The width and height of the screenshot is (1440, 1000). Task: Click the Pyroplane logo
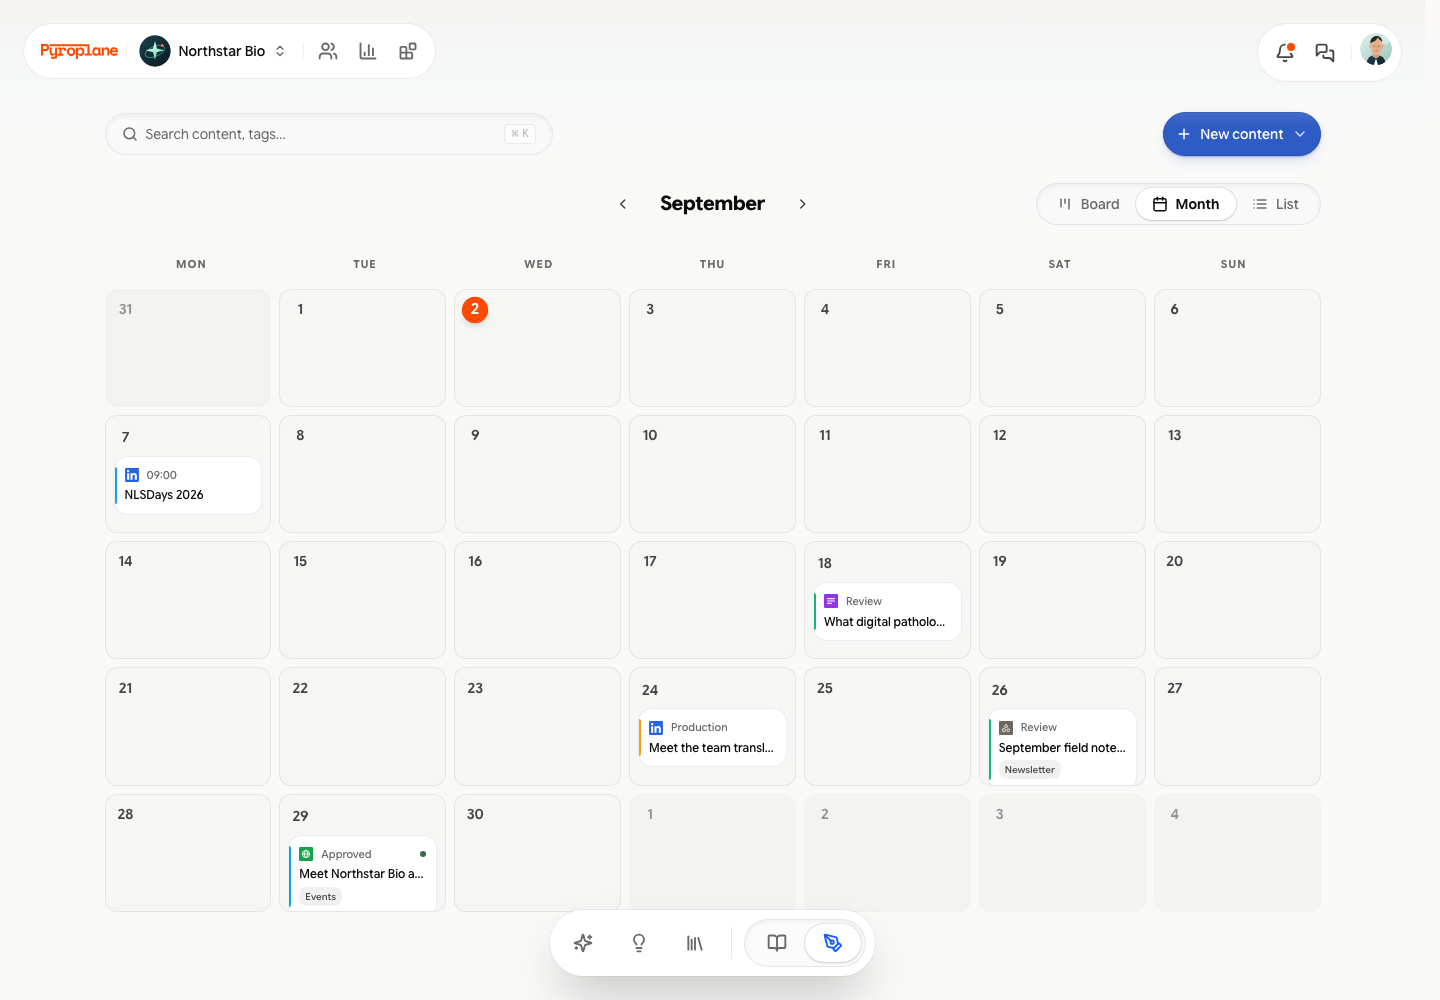[x=79, y=51]
